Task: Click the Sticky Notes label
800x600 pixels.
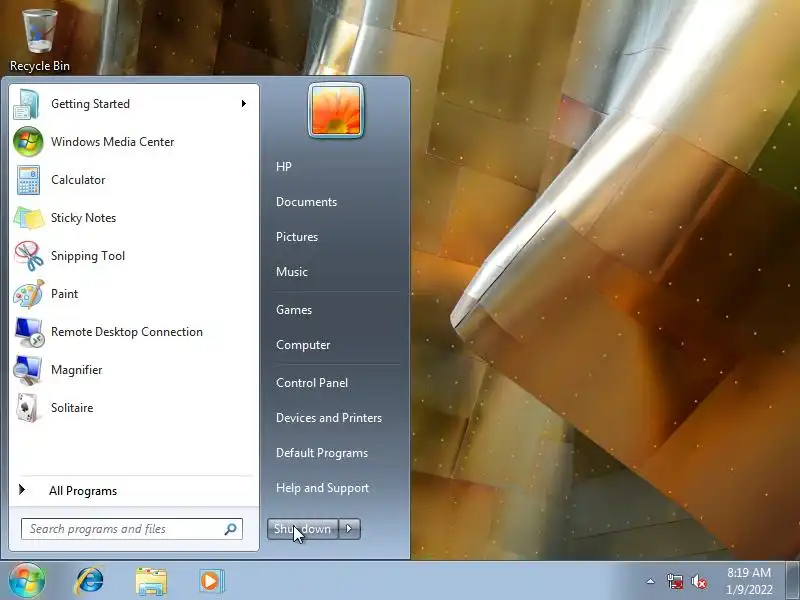Action: (83, 218)
